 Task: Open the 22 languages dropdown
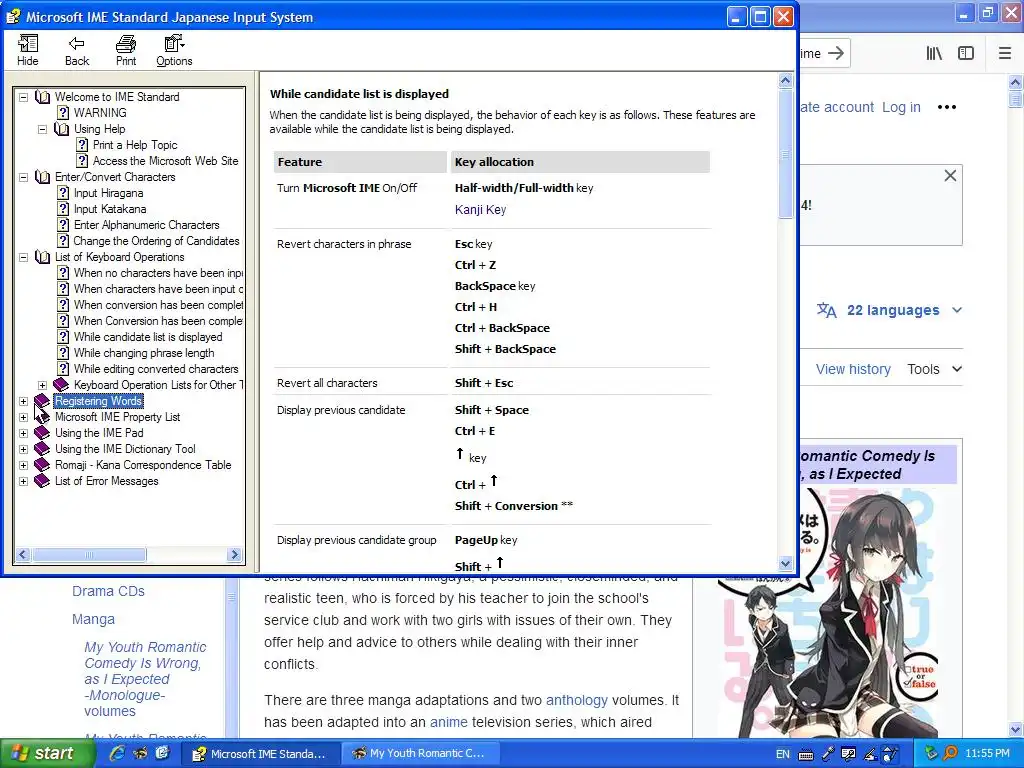(889, 310)
